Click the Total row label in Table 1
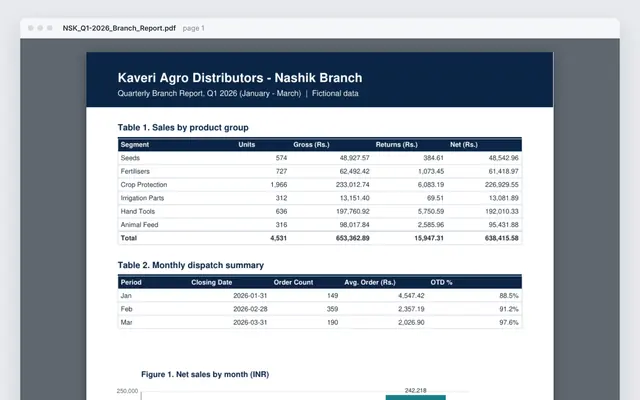This screenshot has height=400, width=640. pos(129,238)
